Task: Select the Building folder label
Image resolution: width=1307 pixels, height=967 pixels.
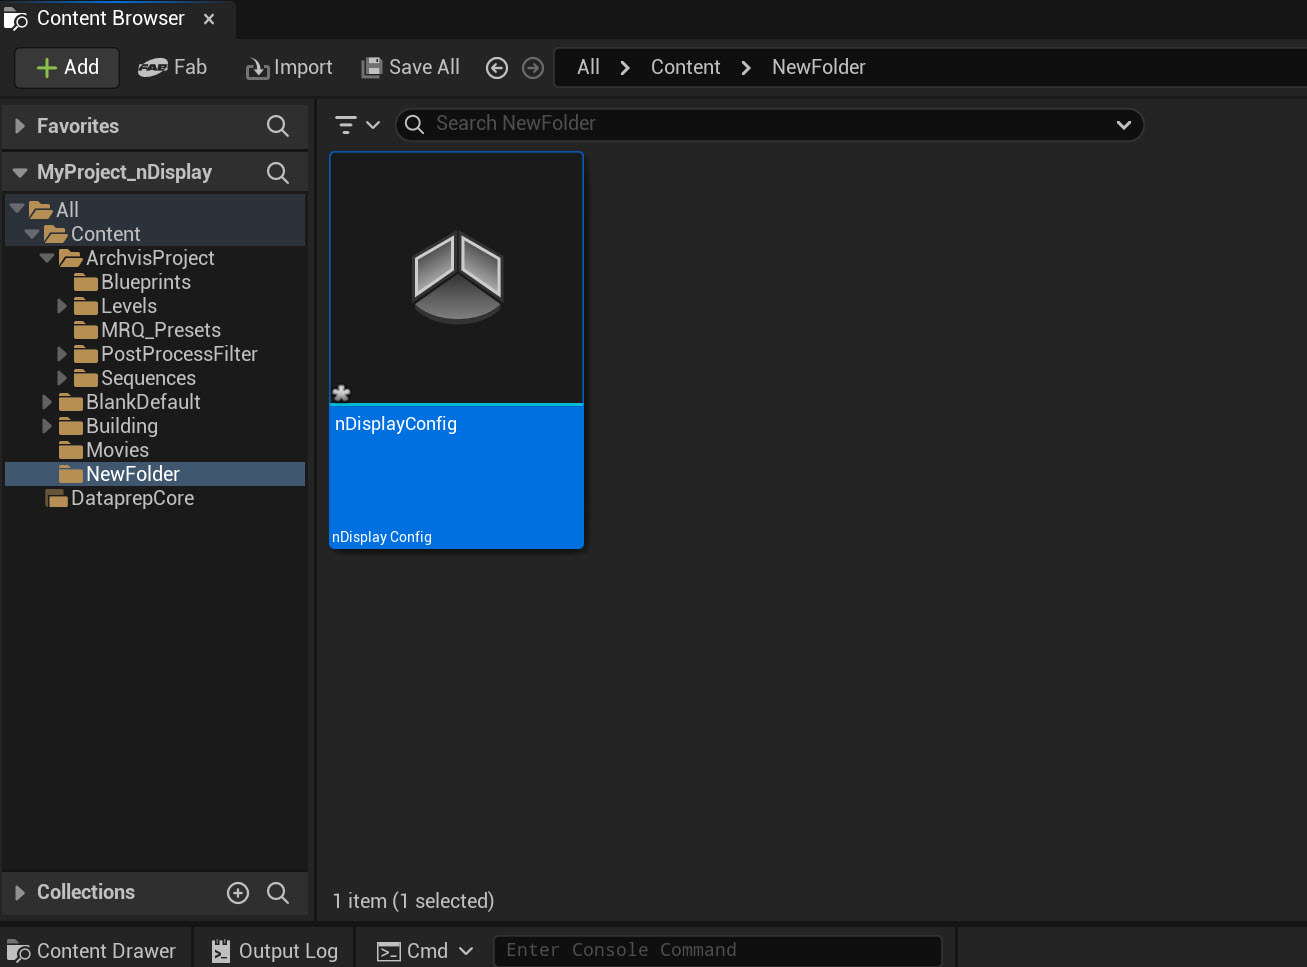Action: pyautogui.click(x=122, y=426)
